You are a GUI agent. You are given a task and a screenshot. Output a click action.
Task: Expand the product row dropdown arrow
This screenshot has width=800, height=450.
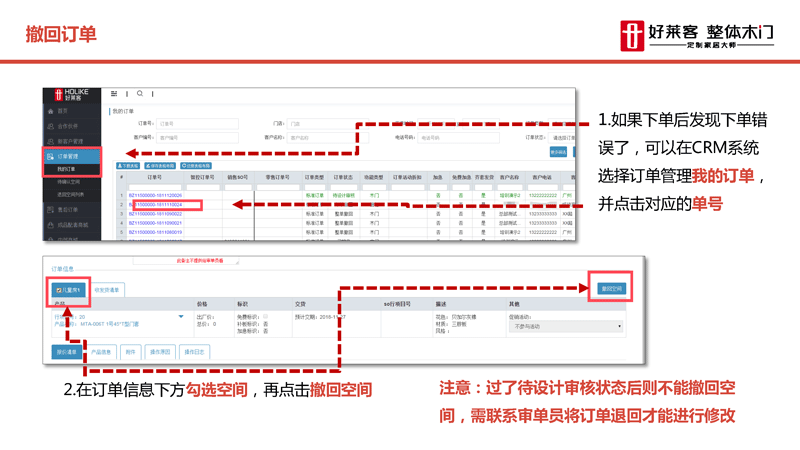[181, 317]
